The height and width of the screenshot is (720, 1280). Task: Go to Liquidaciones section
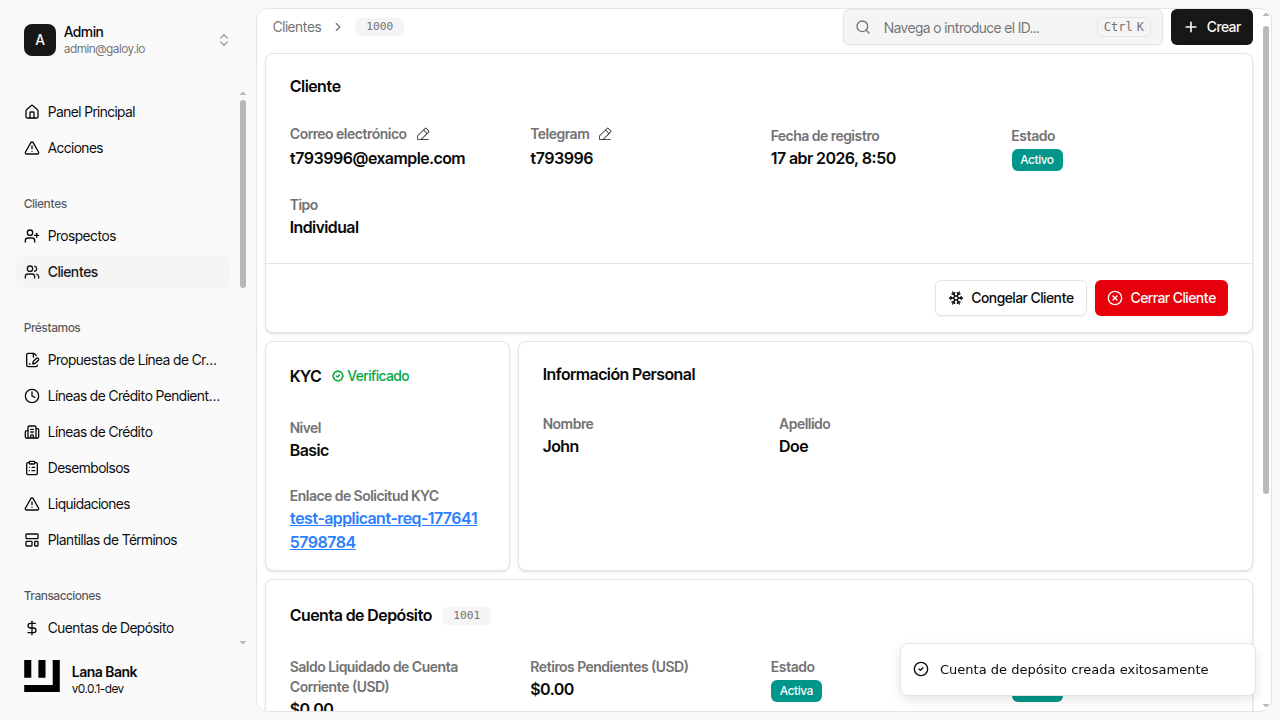click(x=89, y=504)
